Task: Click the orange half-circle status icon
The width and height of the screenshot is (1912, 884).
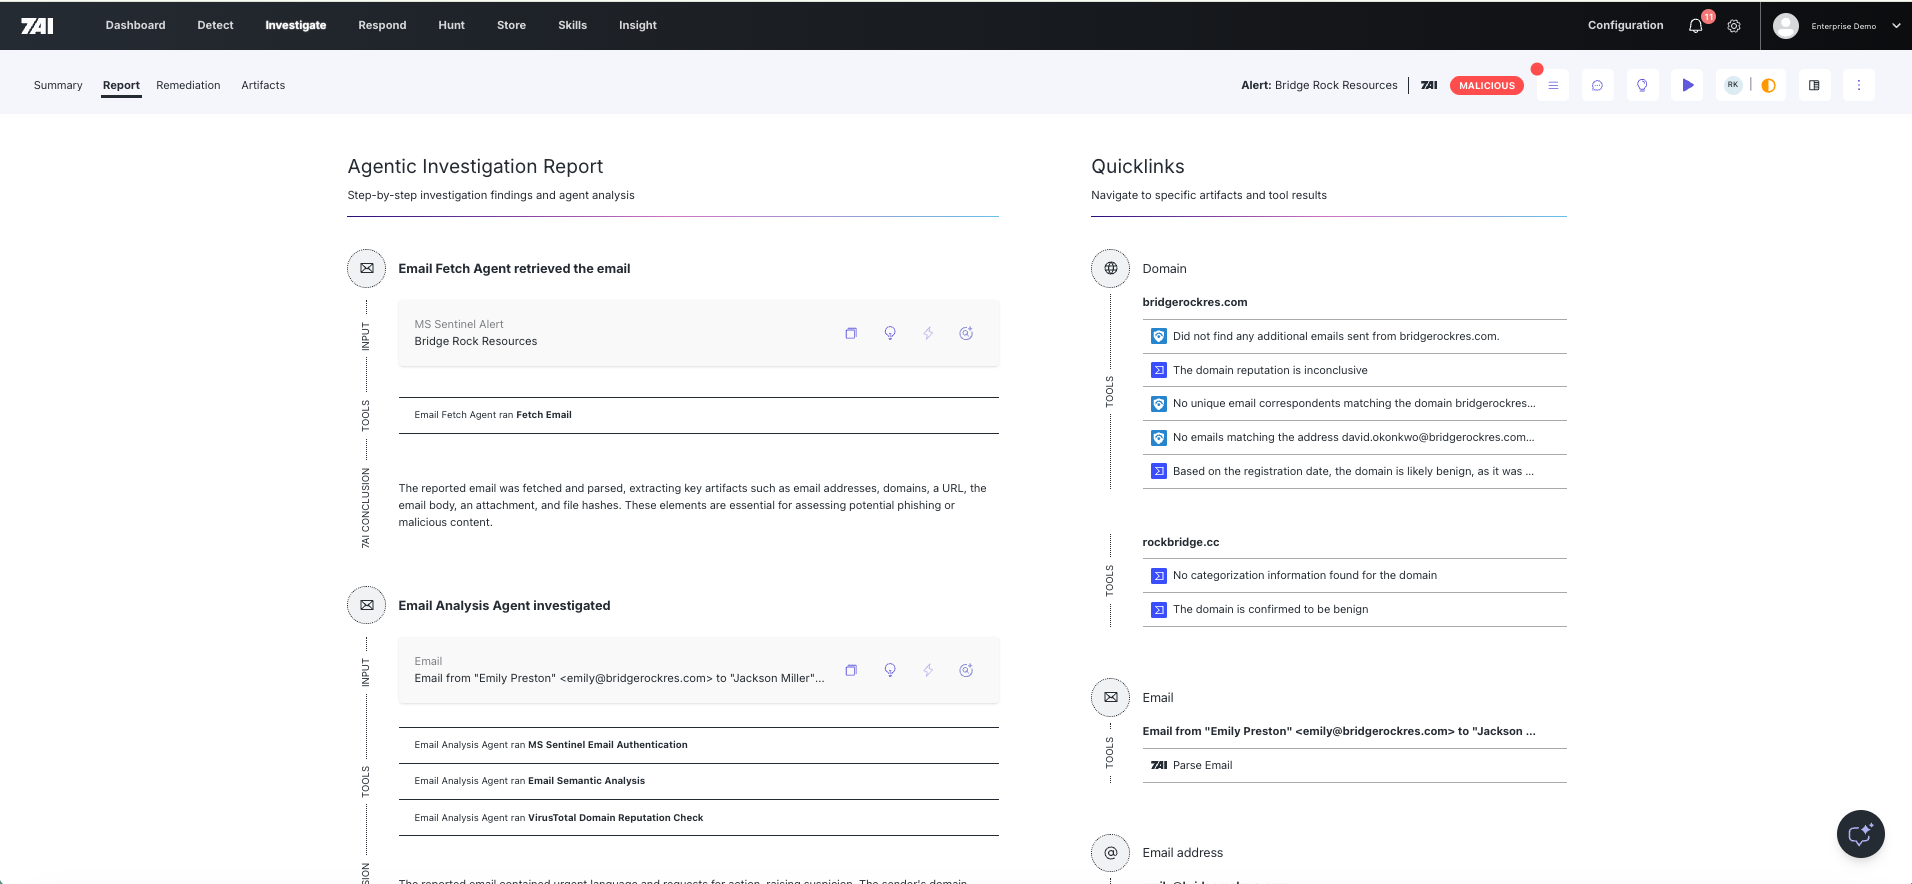Action: (1768, 85)
